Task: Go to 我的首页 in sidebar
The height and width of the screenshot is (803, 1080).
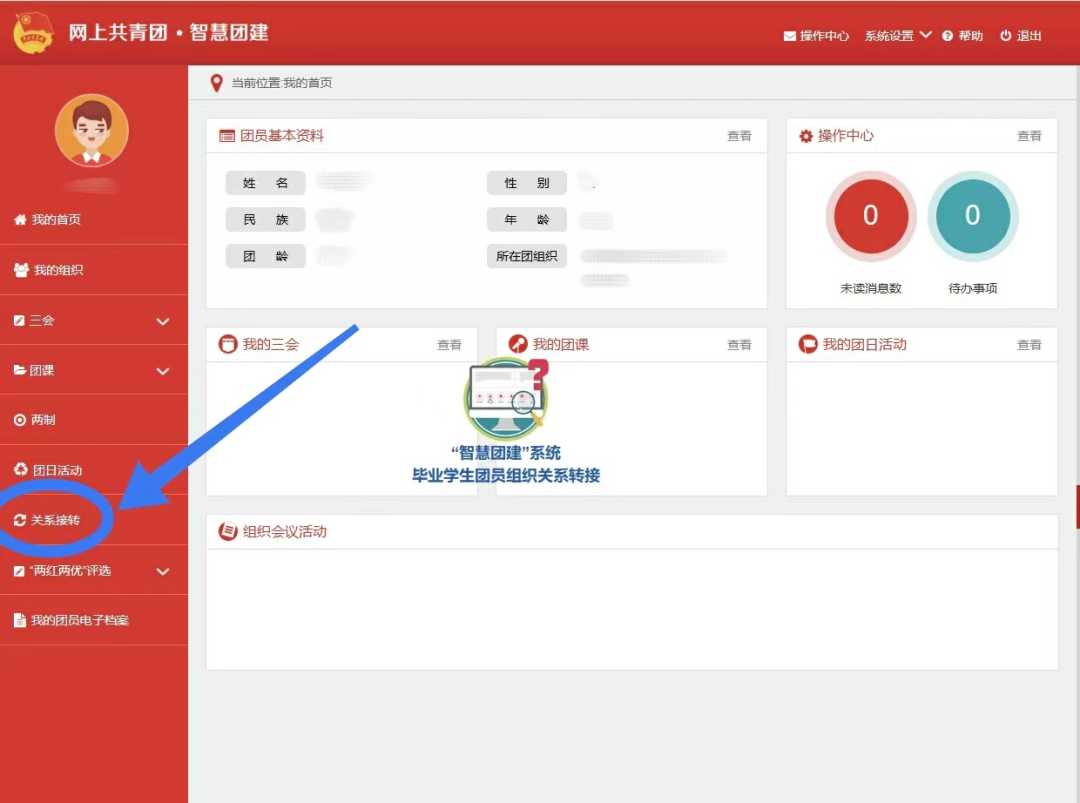Action: point(56,219)
